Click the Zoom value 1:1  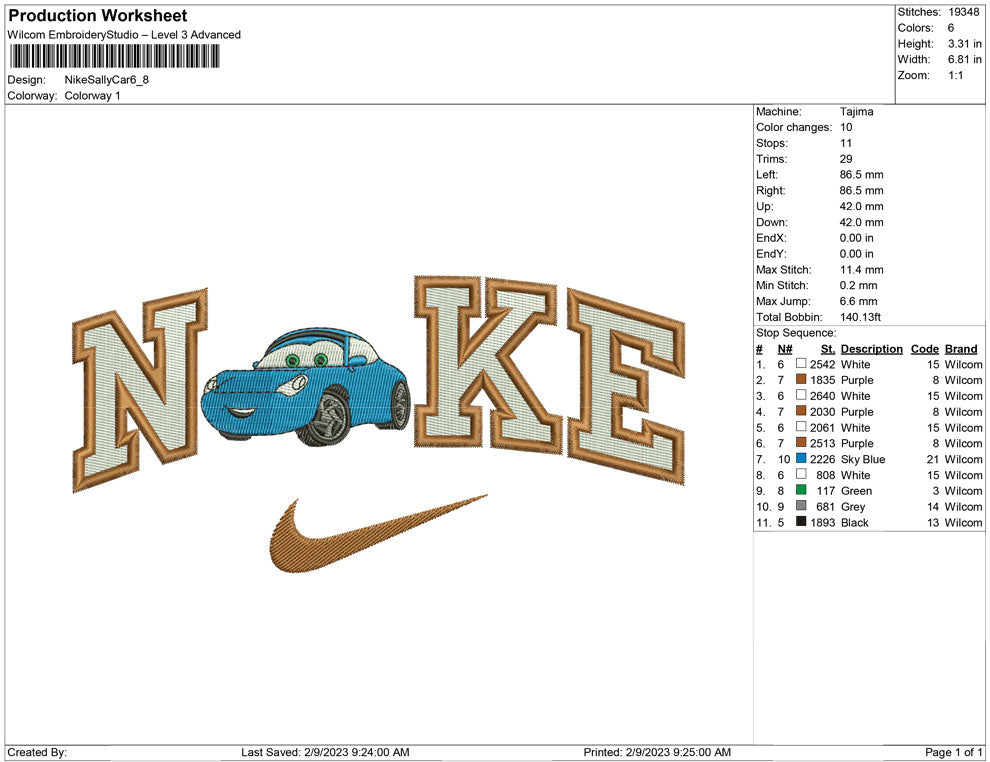955,76
